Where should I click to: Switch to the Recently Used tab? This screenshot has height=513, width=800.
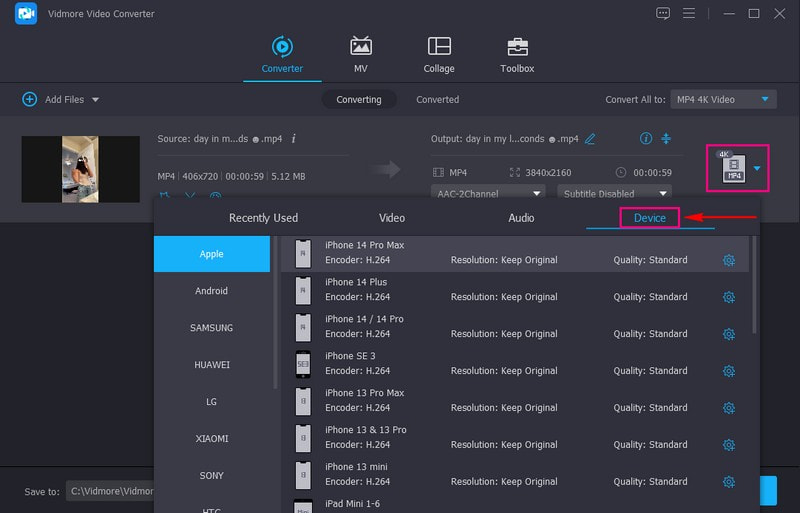(x=263, y=217)
